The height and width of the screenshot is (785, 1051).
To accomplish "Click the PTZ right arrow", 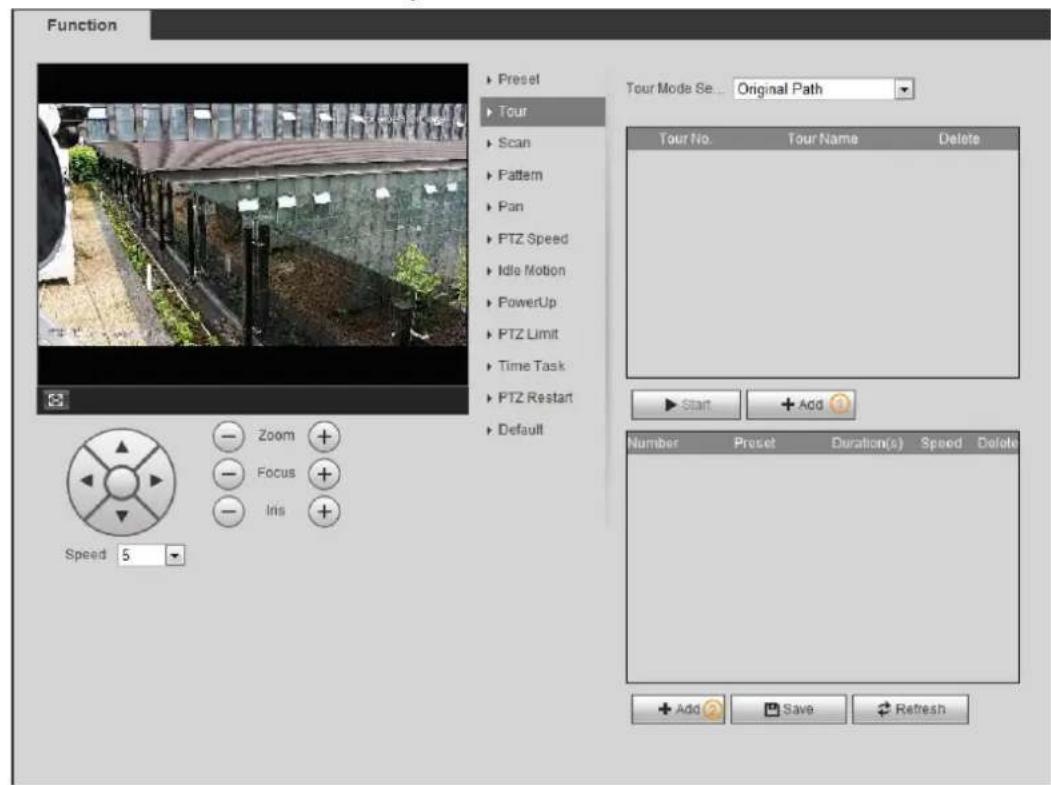I will (156, 481).
